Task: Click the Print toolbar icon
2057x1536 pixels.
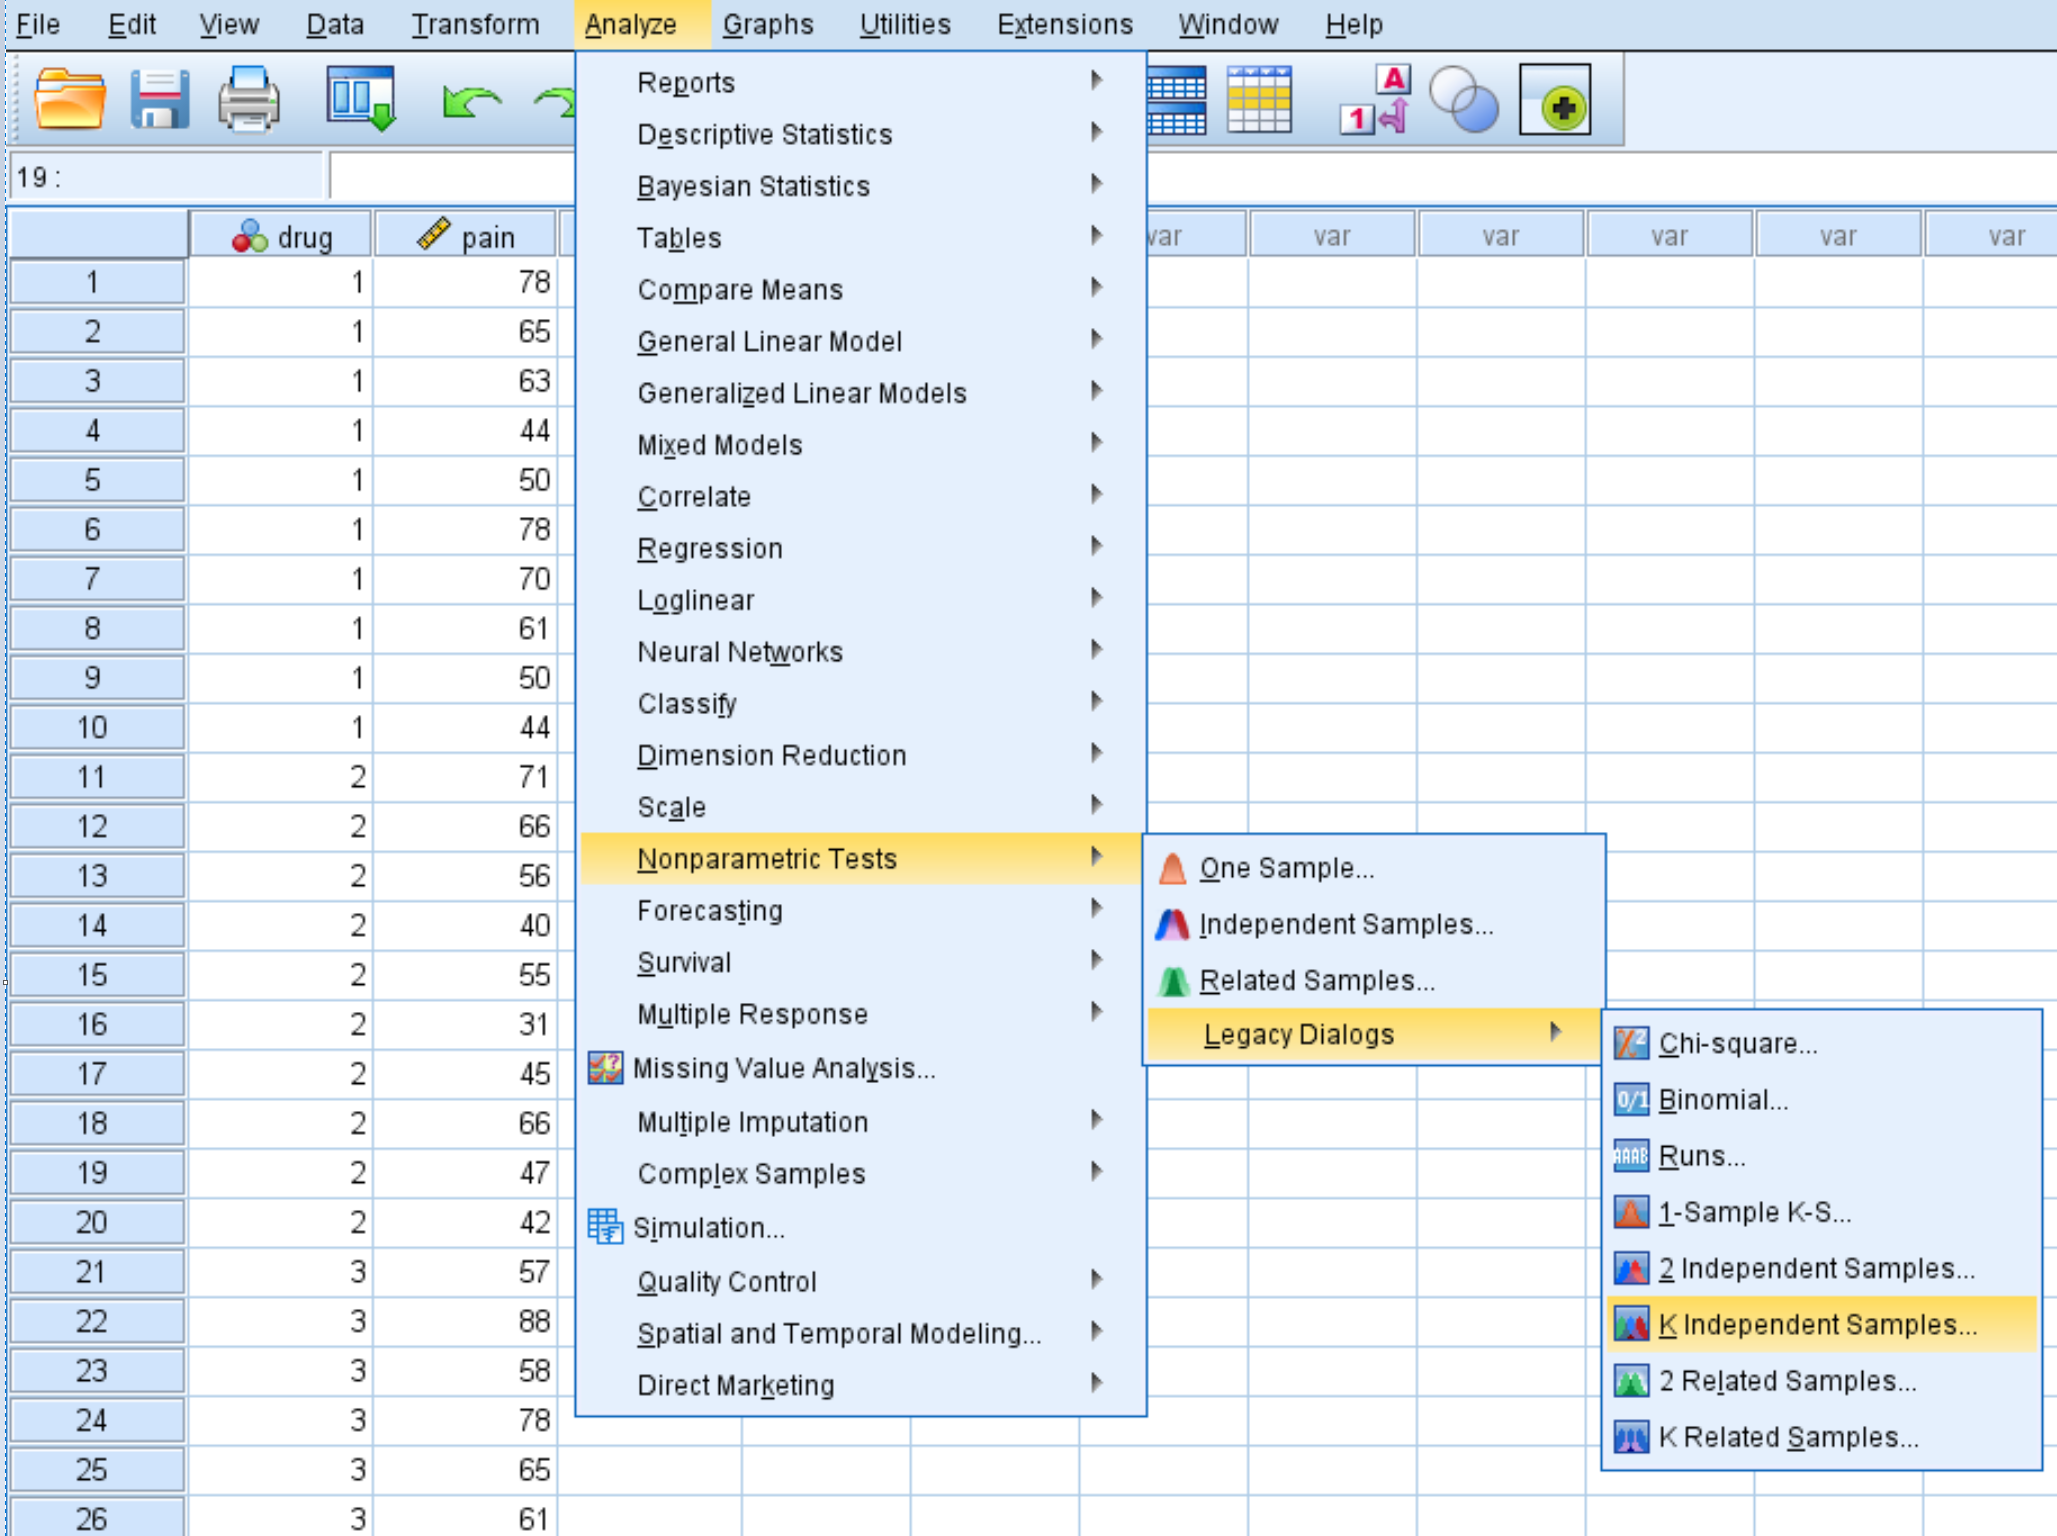Action: (248, 100)
